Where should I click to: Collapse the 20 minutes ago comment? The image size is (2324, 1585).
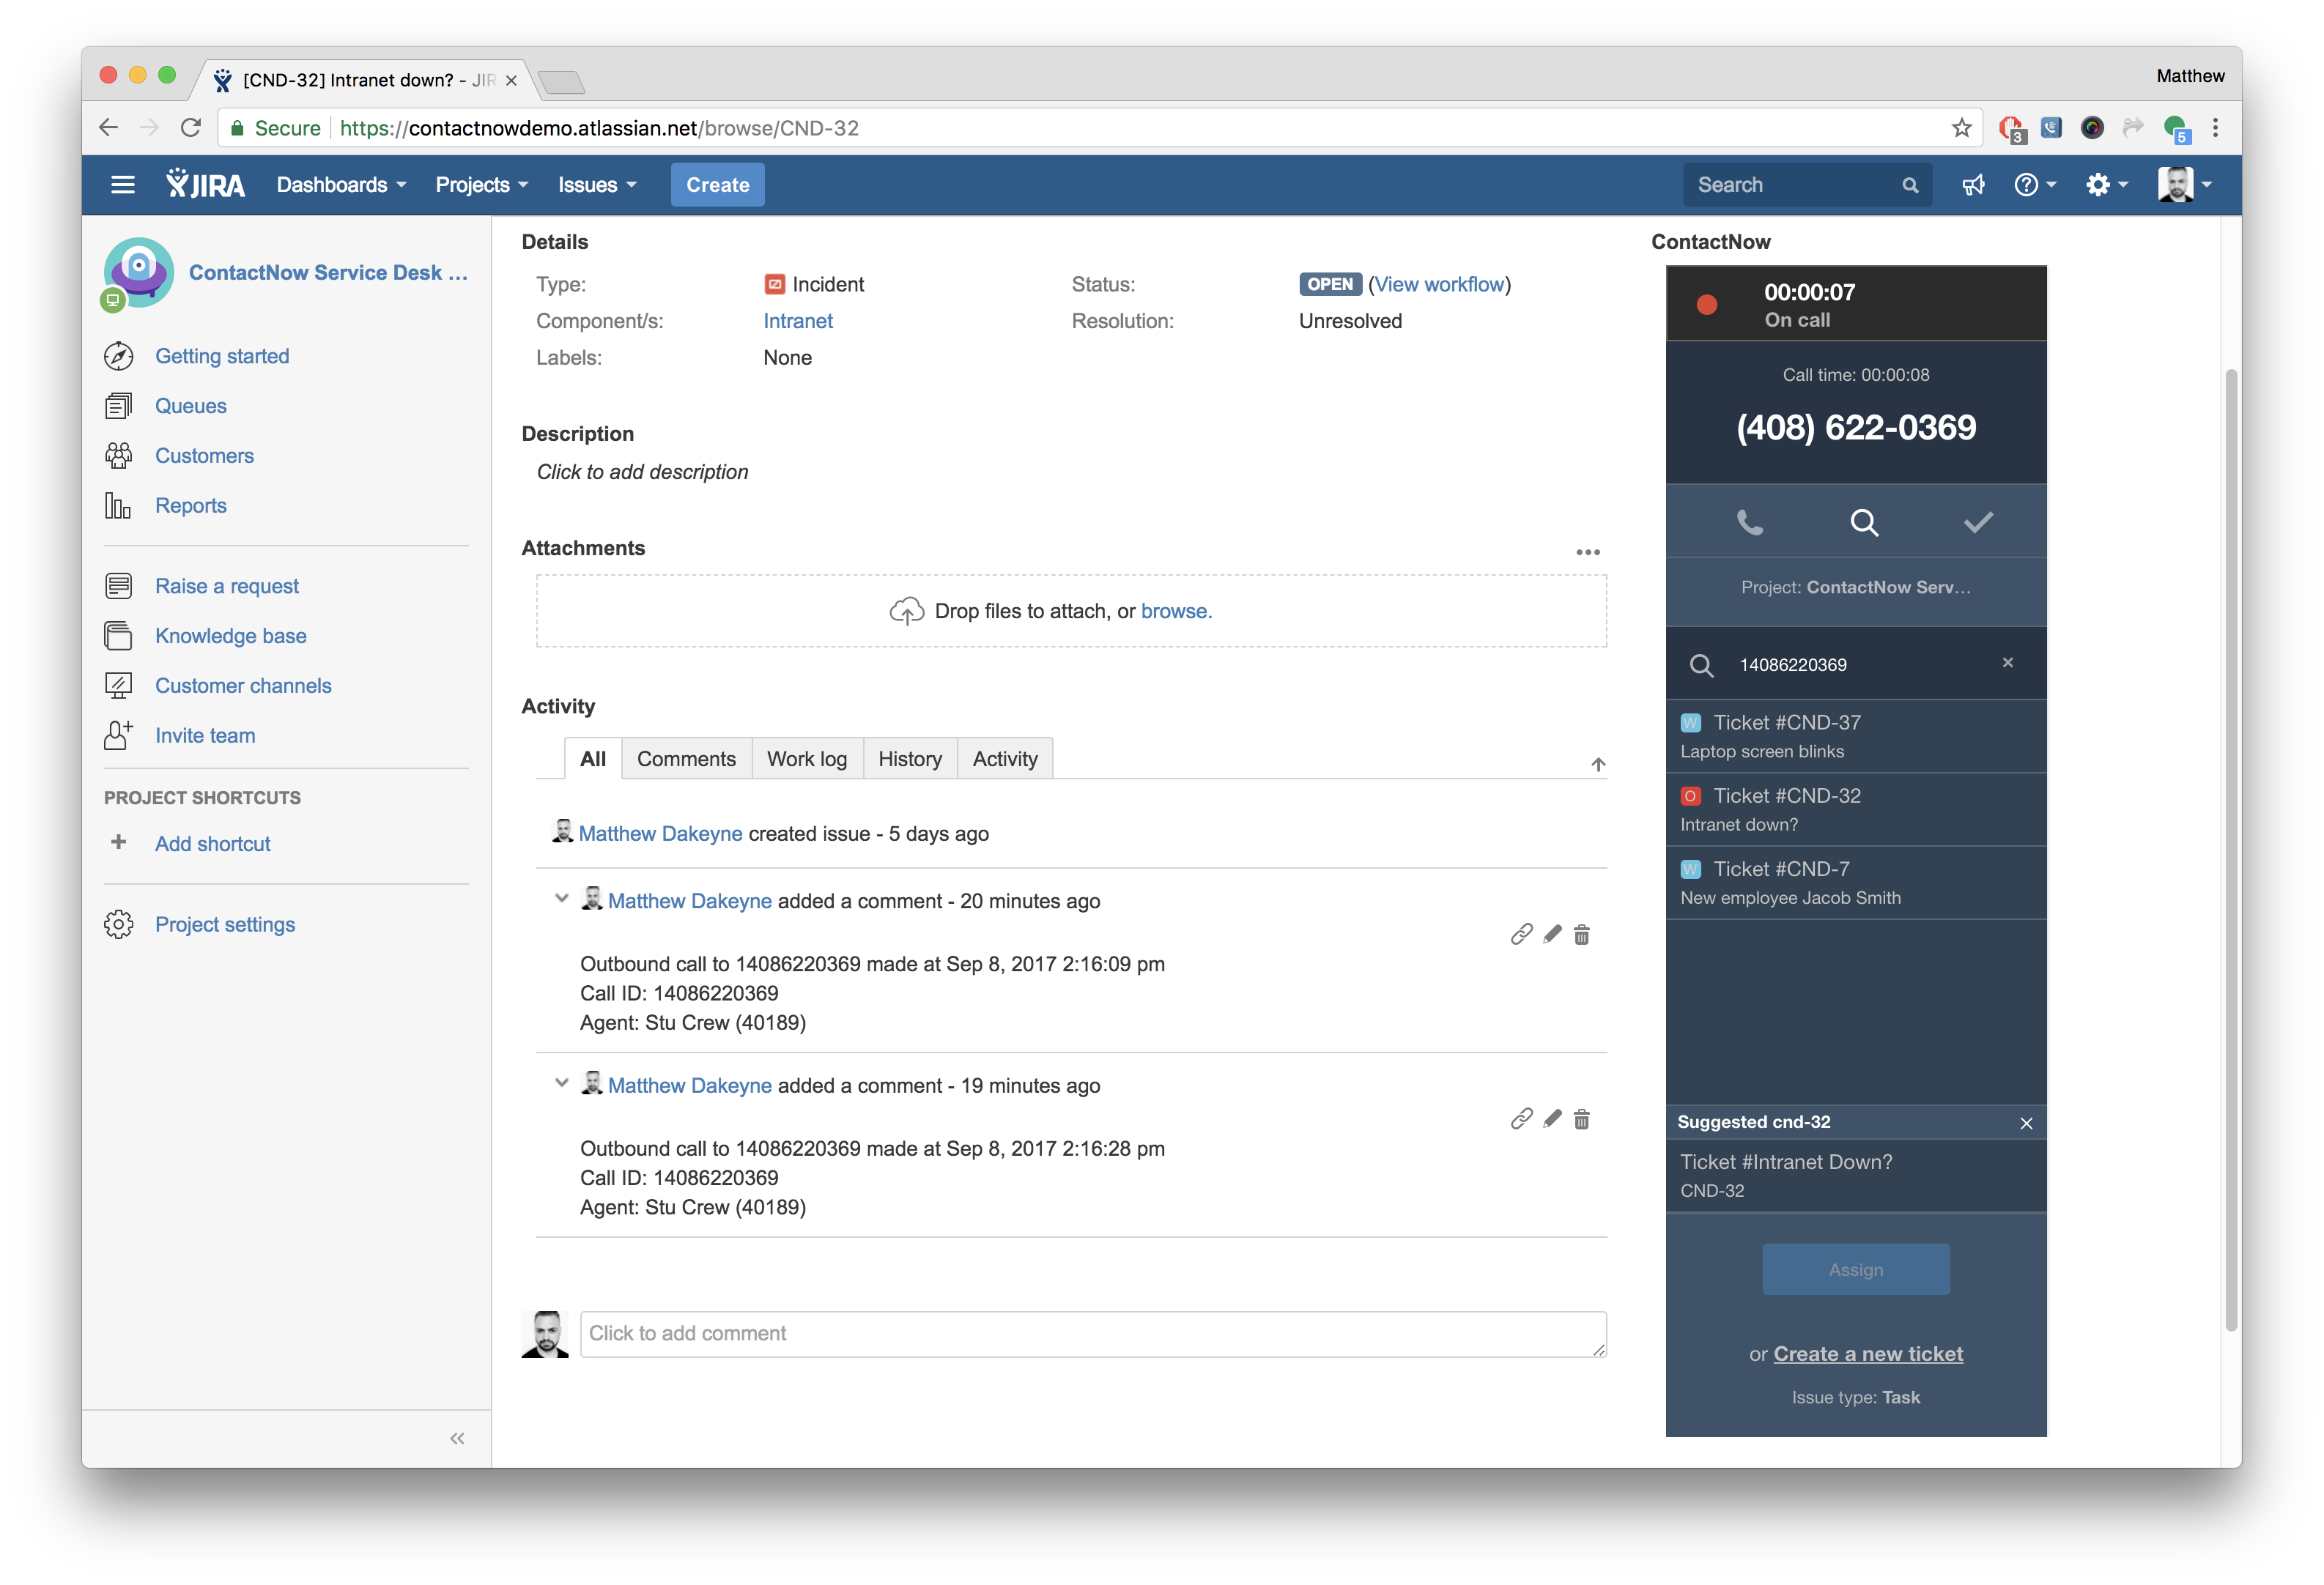click(561, 899)
